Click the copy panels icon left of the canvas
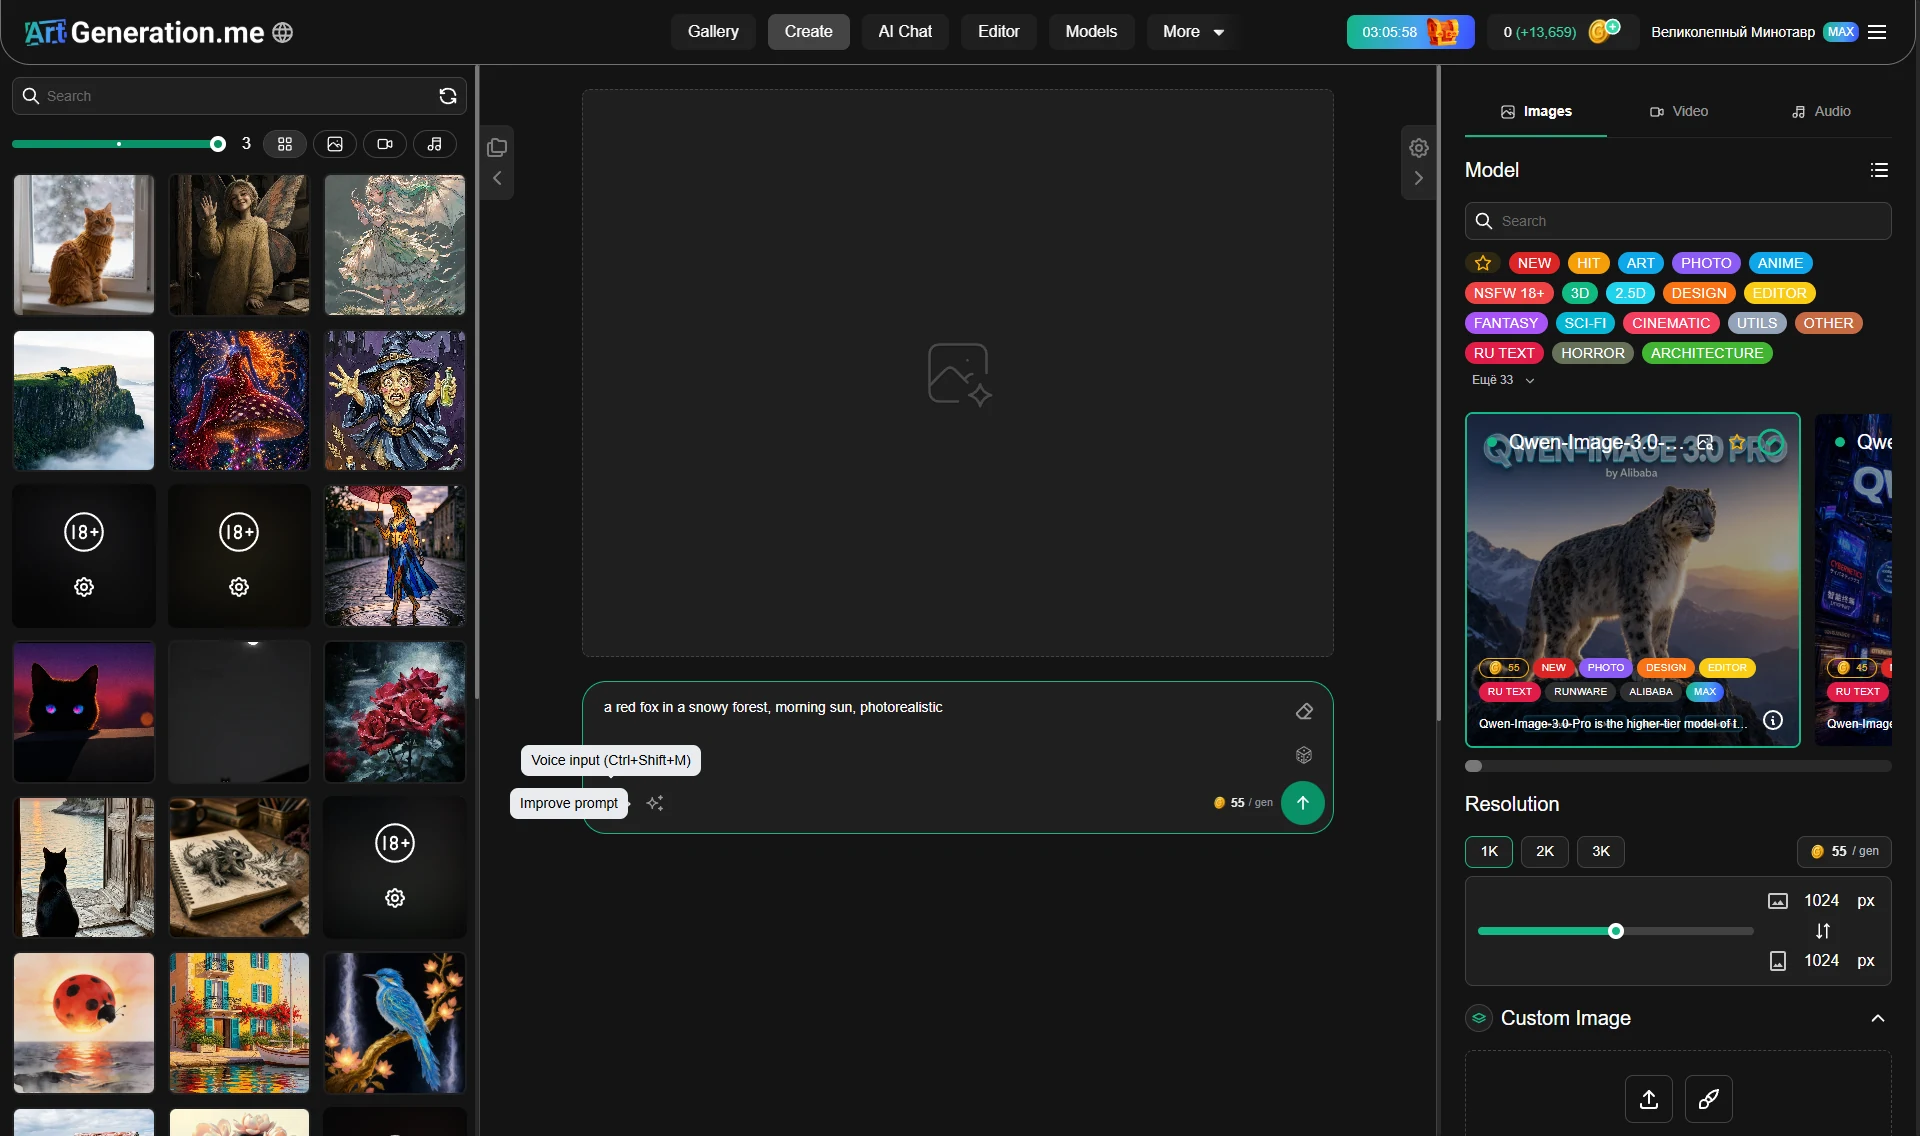1920x1136 pixels. [497, 148]
